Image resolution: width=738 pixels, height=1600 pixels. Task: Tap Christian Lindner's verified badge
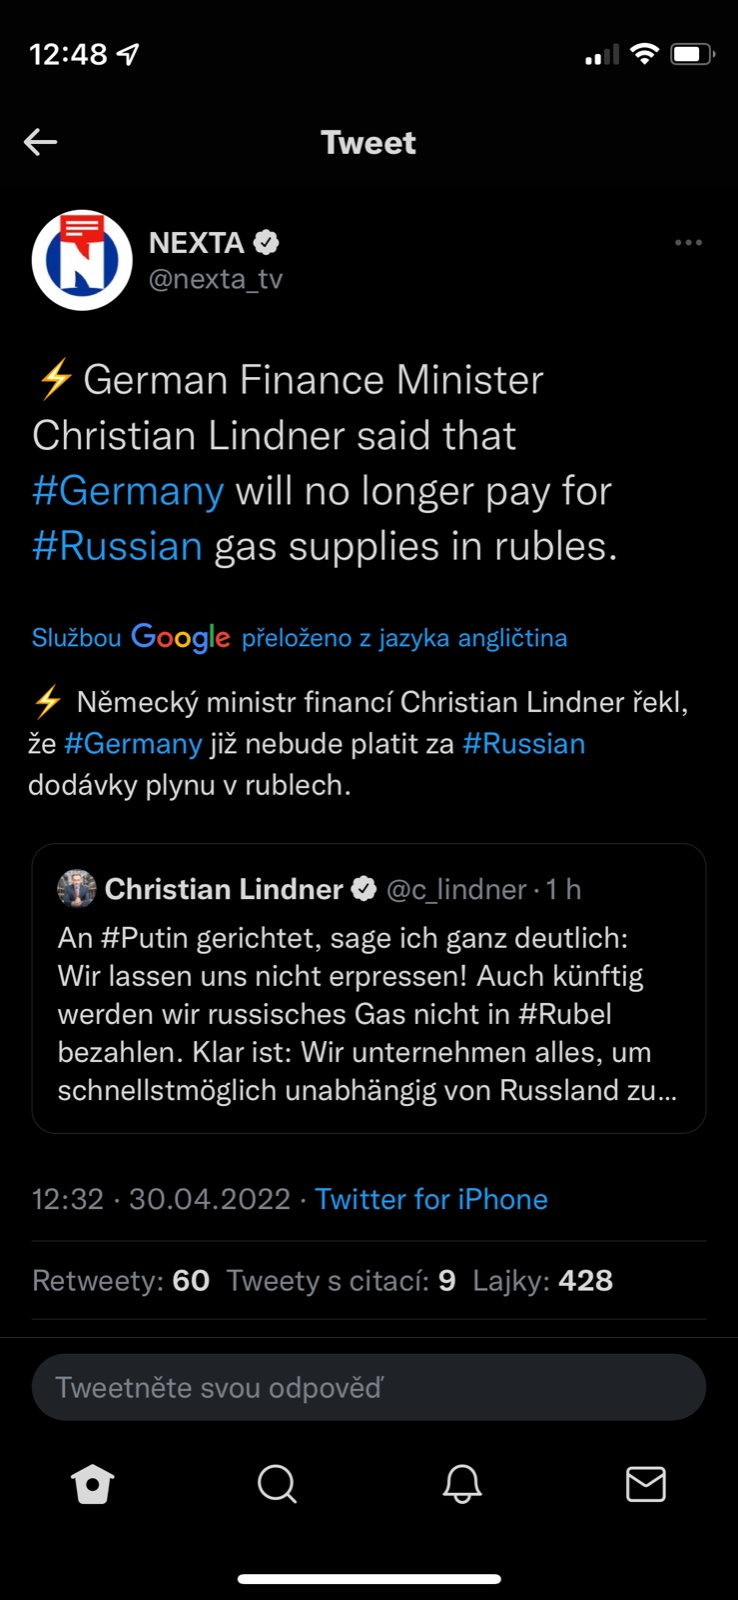pyautogui.click(x=364, y=889)
